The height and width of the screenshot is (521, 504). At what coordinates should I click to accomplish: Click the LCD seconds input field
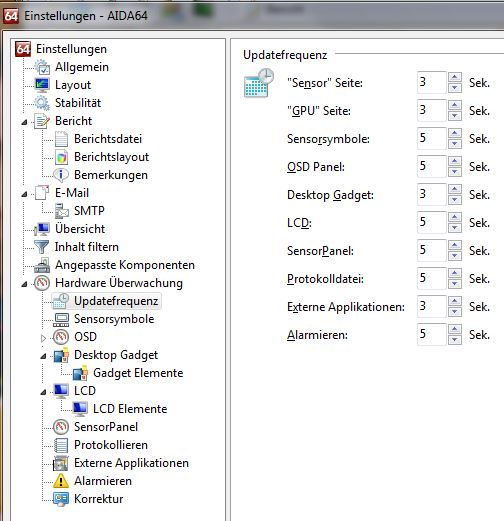click(431, 222)
